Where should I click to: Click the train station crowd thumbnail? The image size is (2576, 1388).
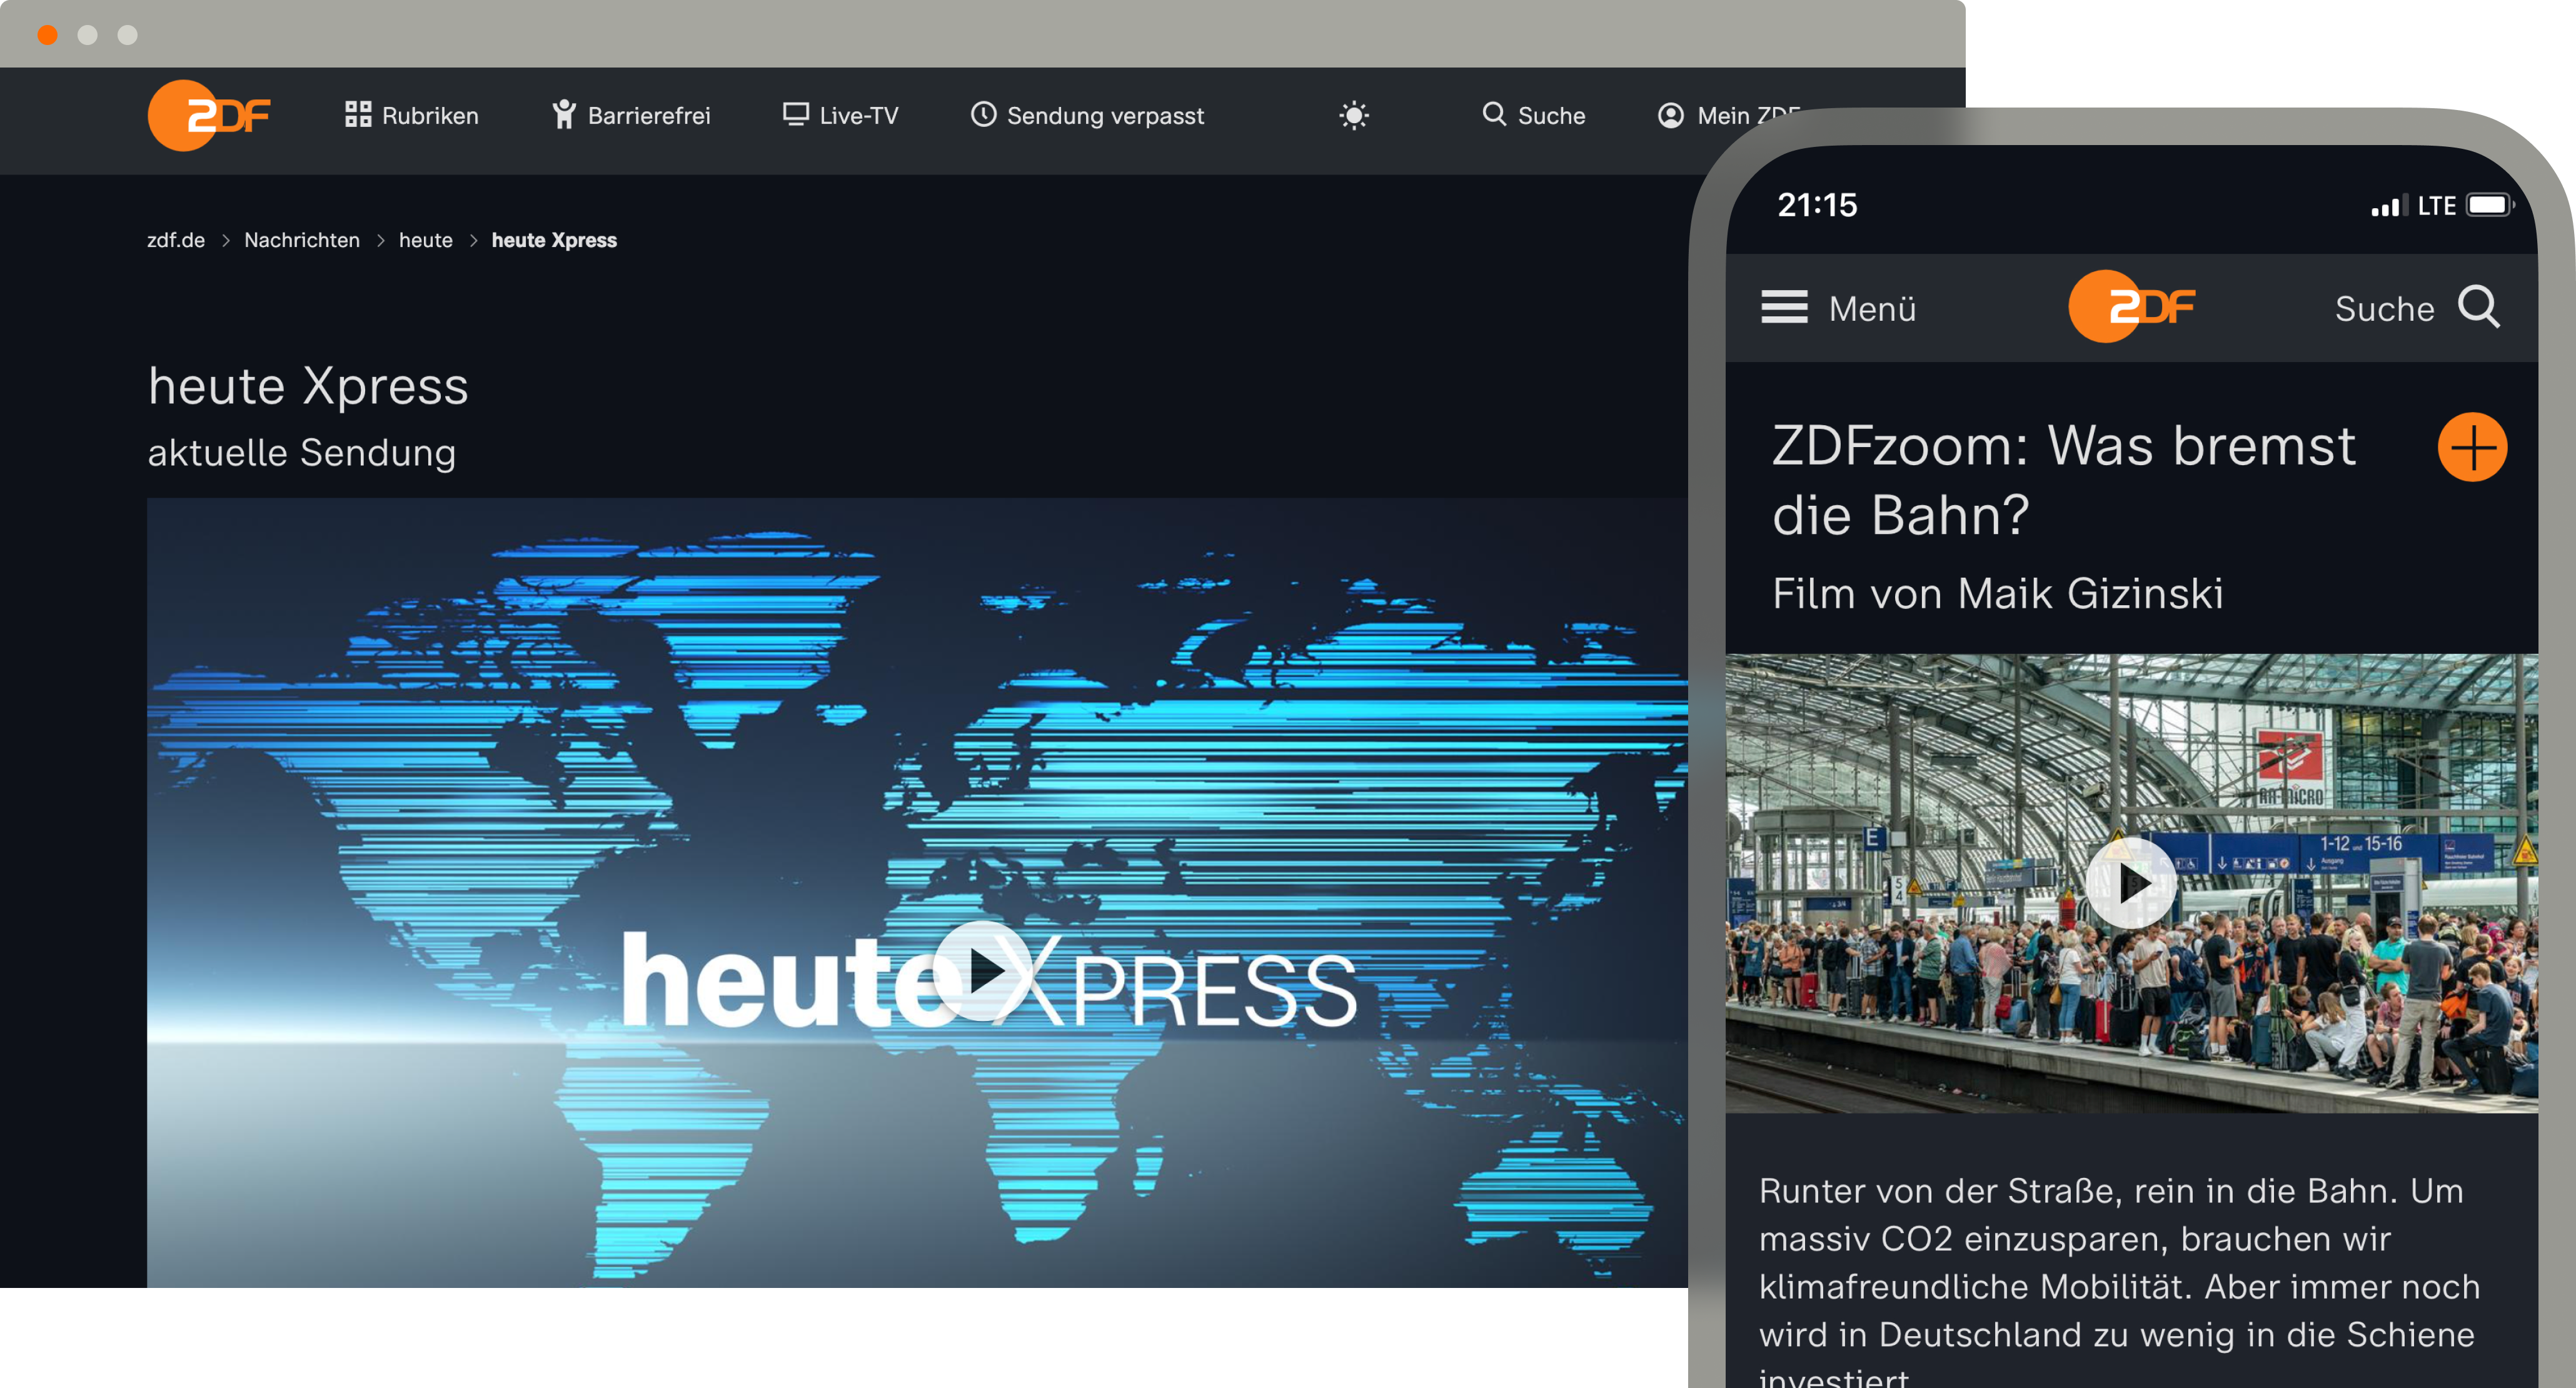click(2131, 883)
